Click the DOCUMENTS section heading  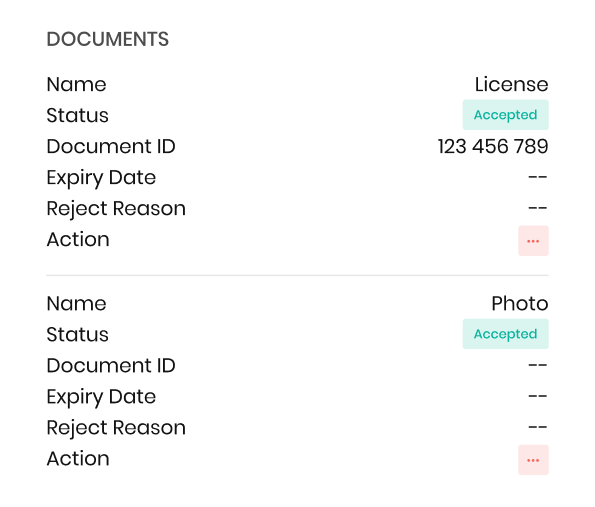click(108, 39)
